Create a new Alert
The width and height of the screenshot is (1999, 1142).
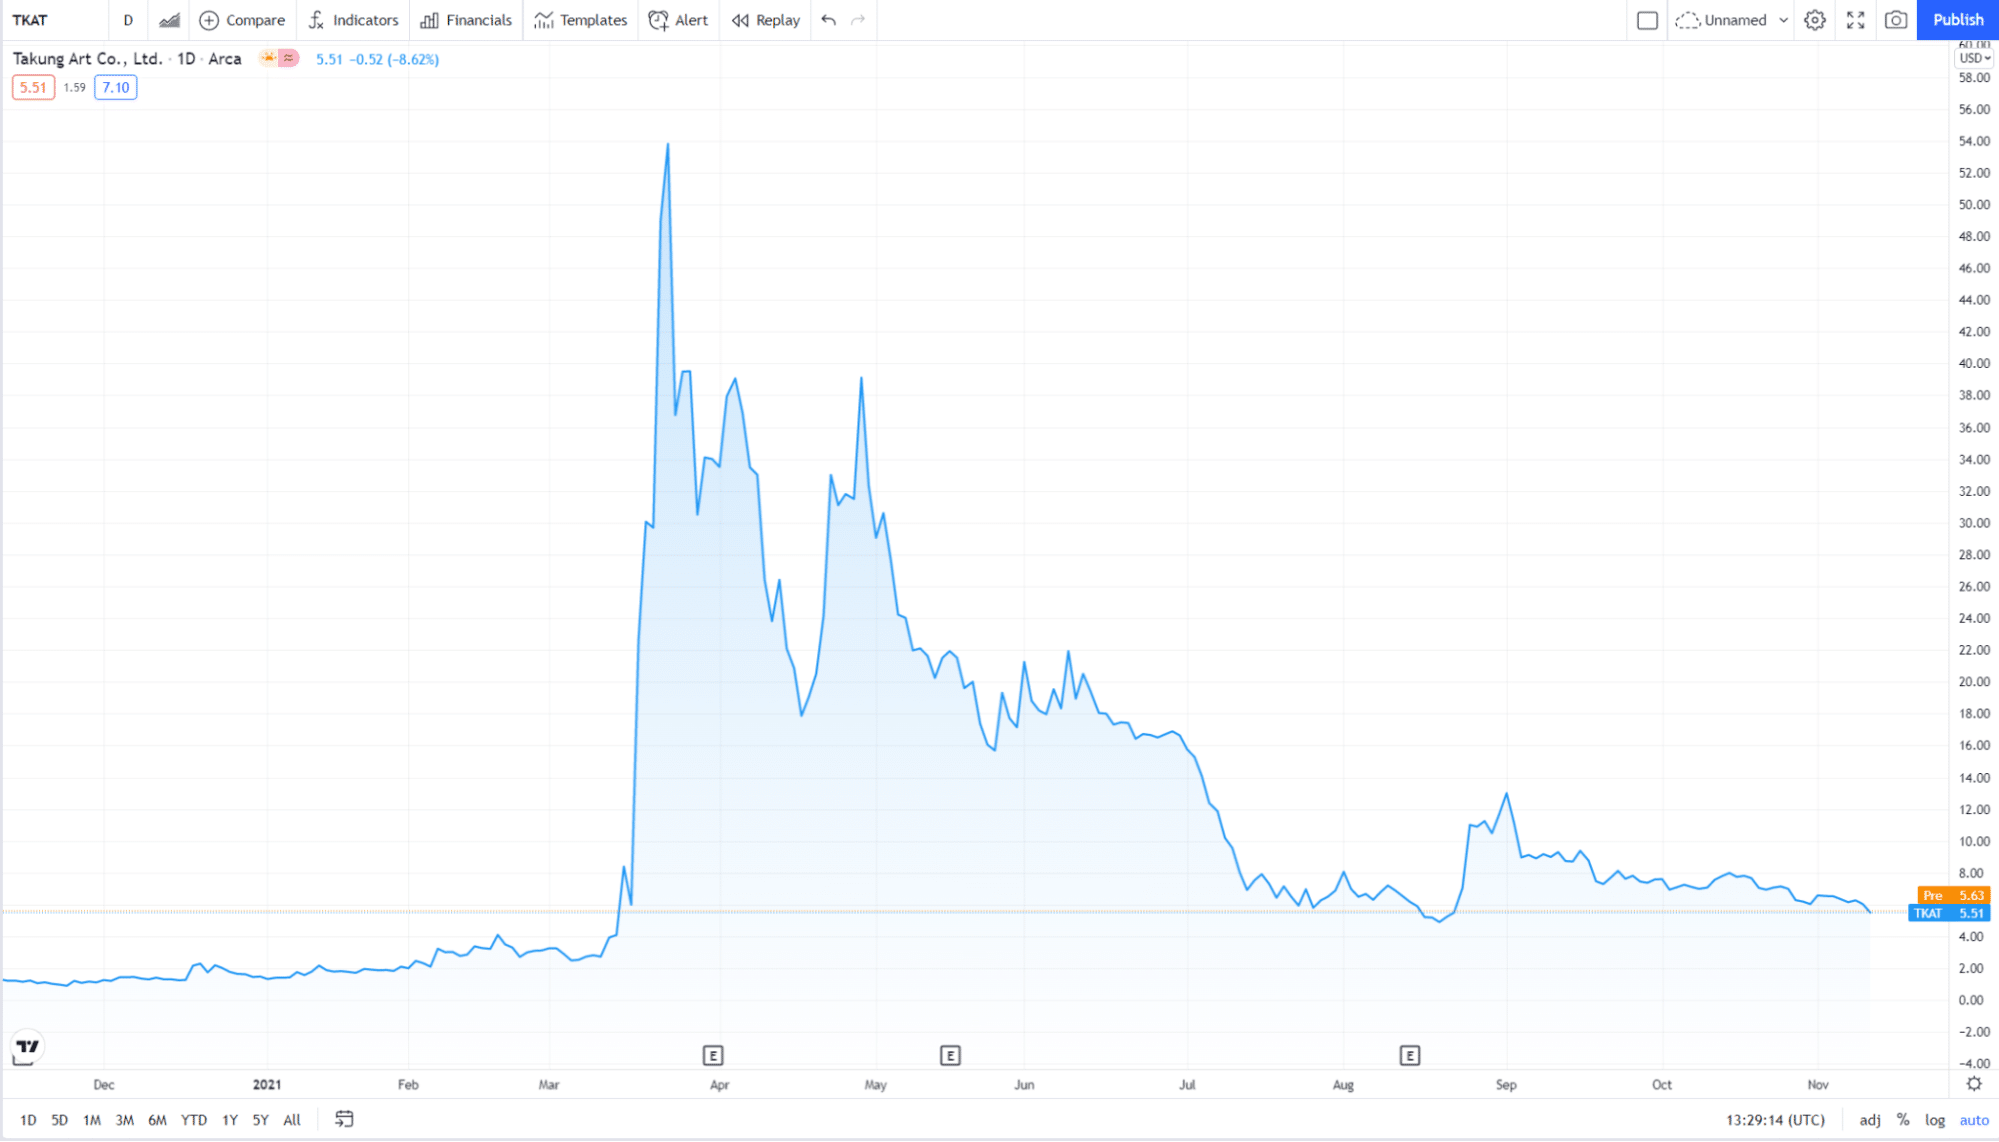(x=678, y=20)
